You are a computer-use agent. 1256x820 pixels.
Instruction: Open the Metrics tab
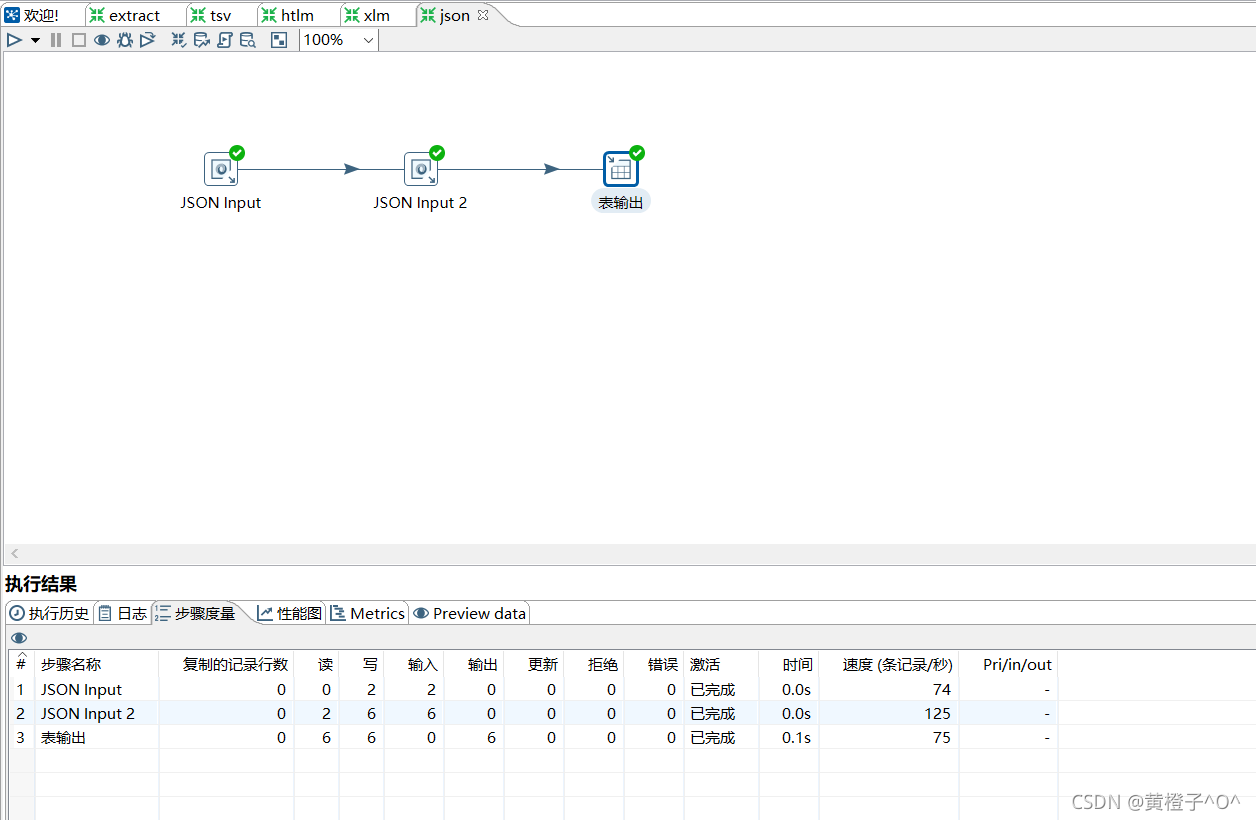[x=368, y=613]
